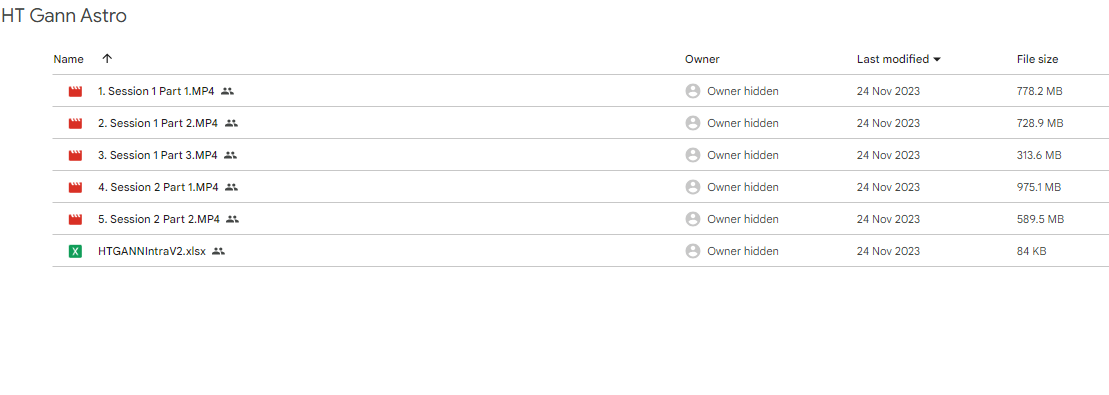Open the HTGANNIntraV2.xlsx spreadsheet file name
The height and width of the screenshot is (395, 1109).
pyautogui.click(x=152, y=251)
